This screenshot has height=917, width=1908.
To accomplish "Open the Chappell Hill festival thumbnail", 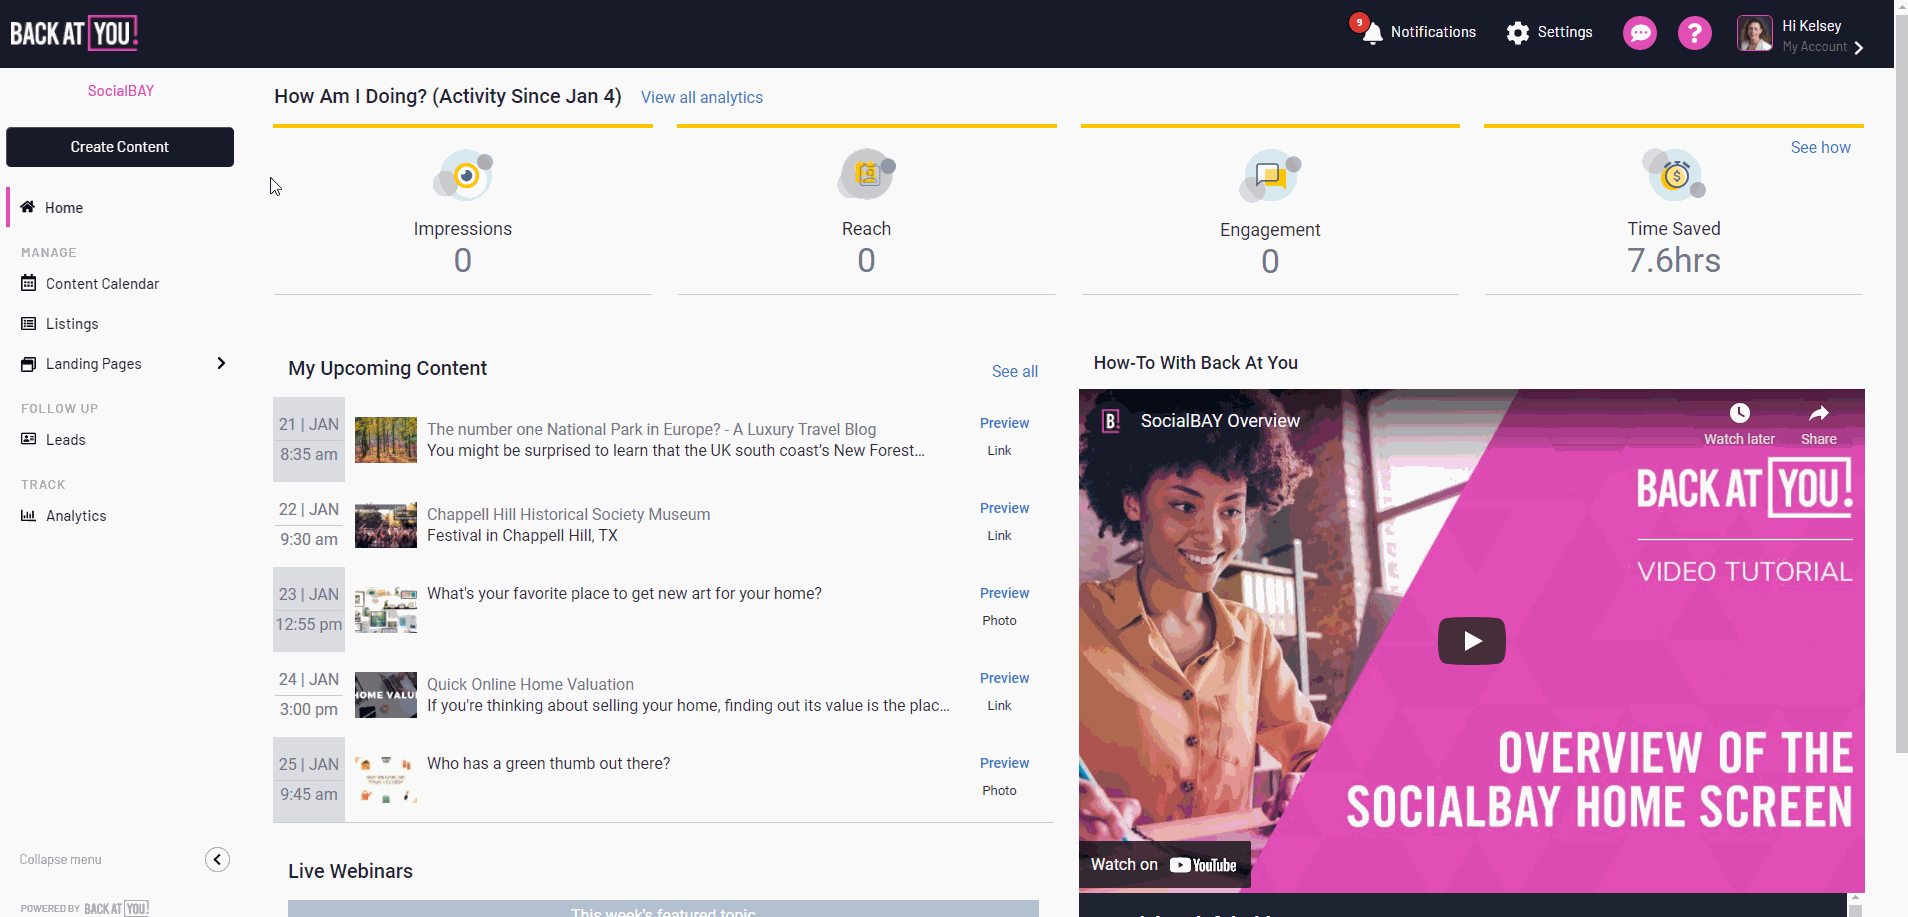I will (x=386, y=525).
